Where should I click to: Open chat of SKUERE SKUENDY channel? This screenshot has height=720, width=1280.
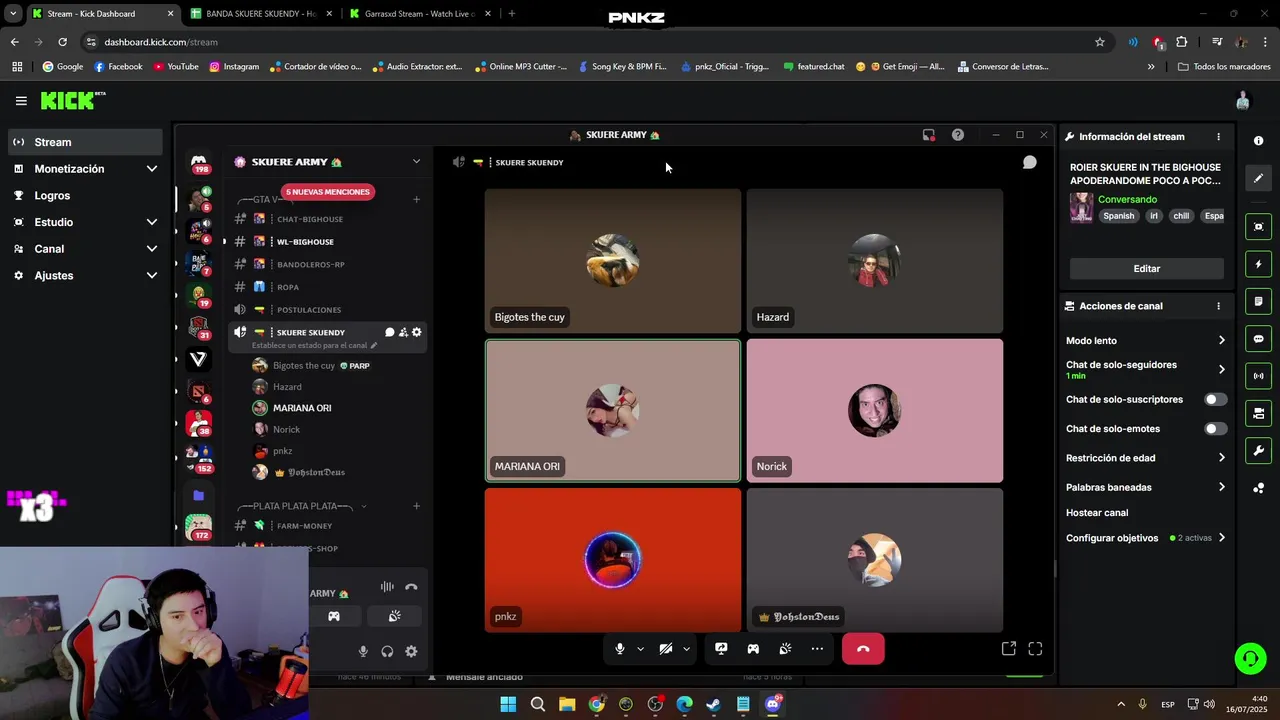point(389,332)
